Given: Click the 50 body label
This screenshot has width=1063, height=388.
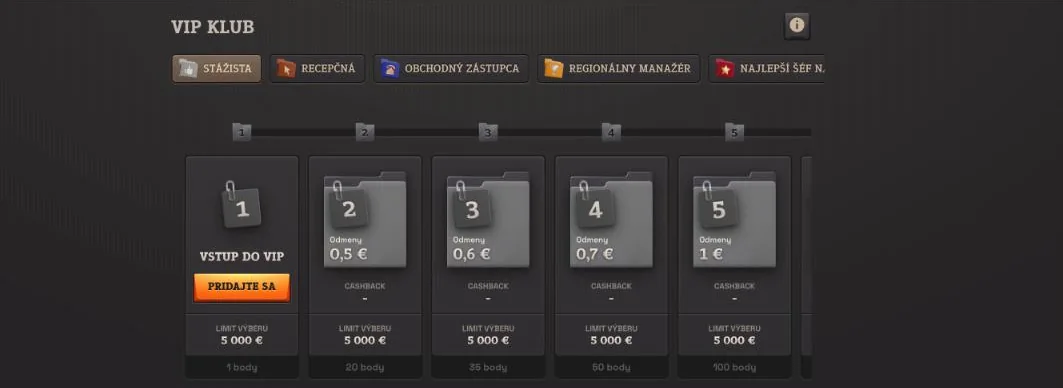Looking at the screenshot, I should [611, 367].
